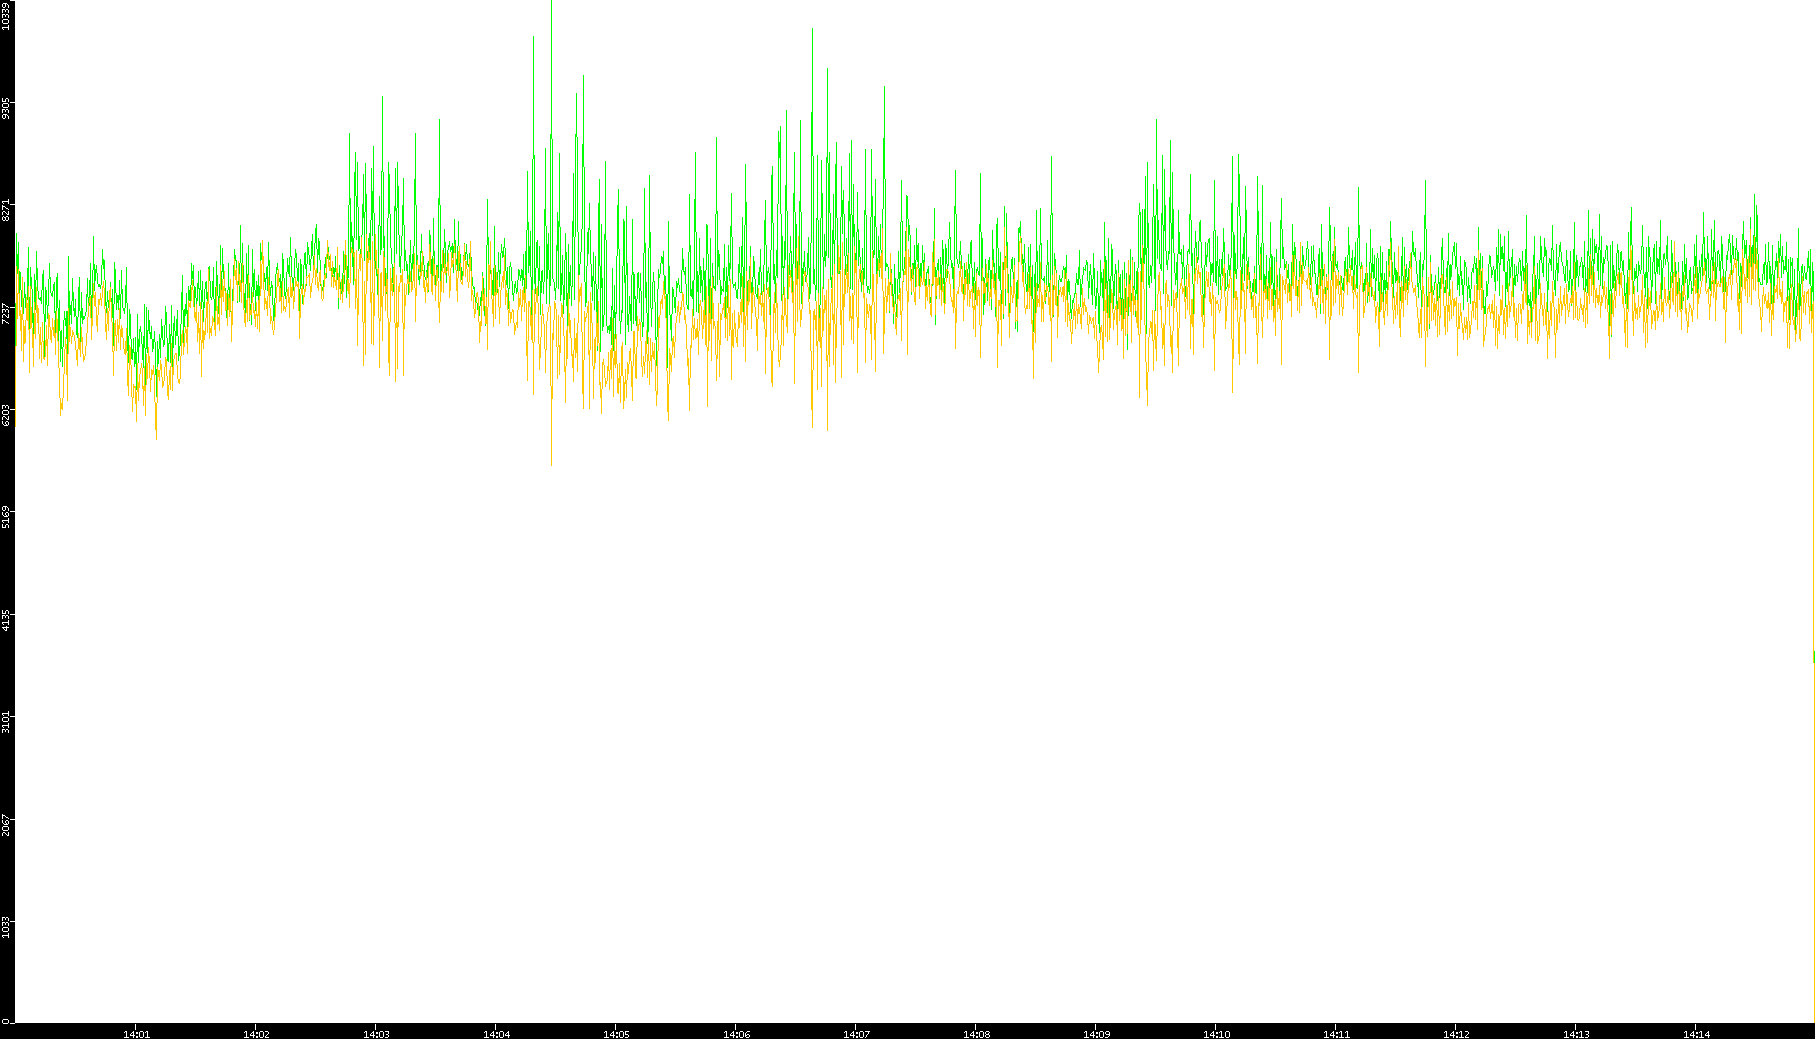Click the 14:12 time axis label
This screenshot has height=1039, width=1815.
point(1456,1034)
